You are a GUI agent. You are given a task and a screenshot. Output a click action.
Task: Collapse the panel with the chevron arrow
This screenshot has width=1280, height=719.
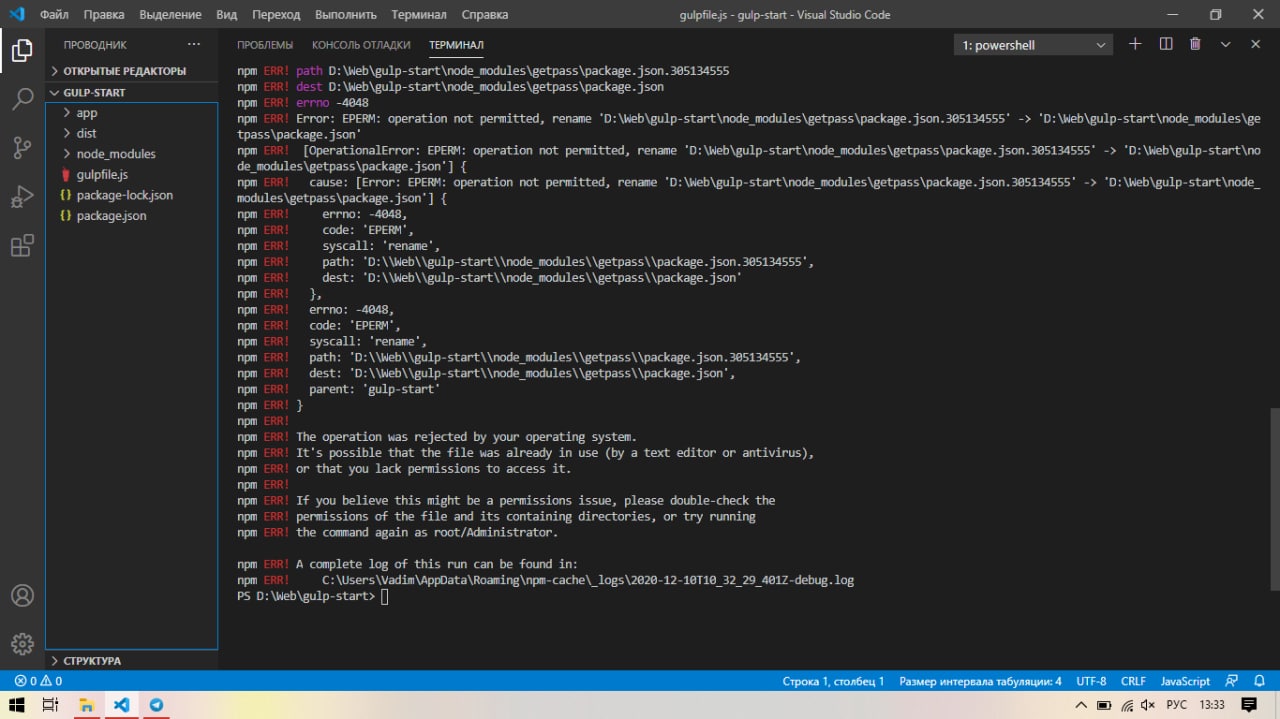(1225, 44)
